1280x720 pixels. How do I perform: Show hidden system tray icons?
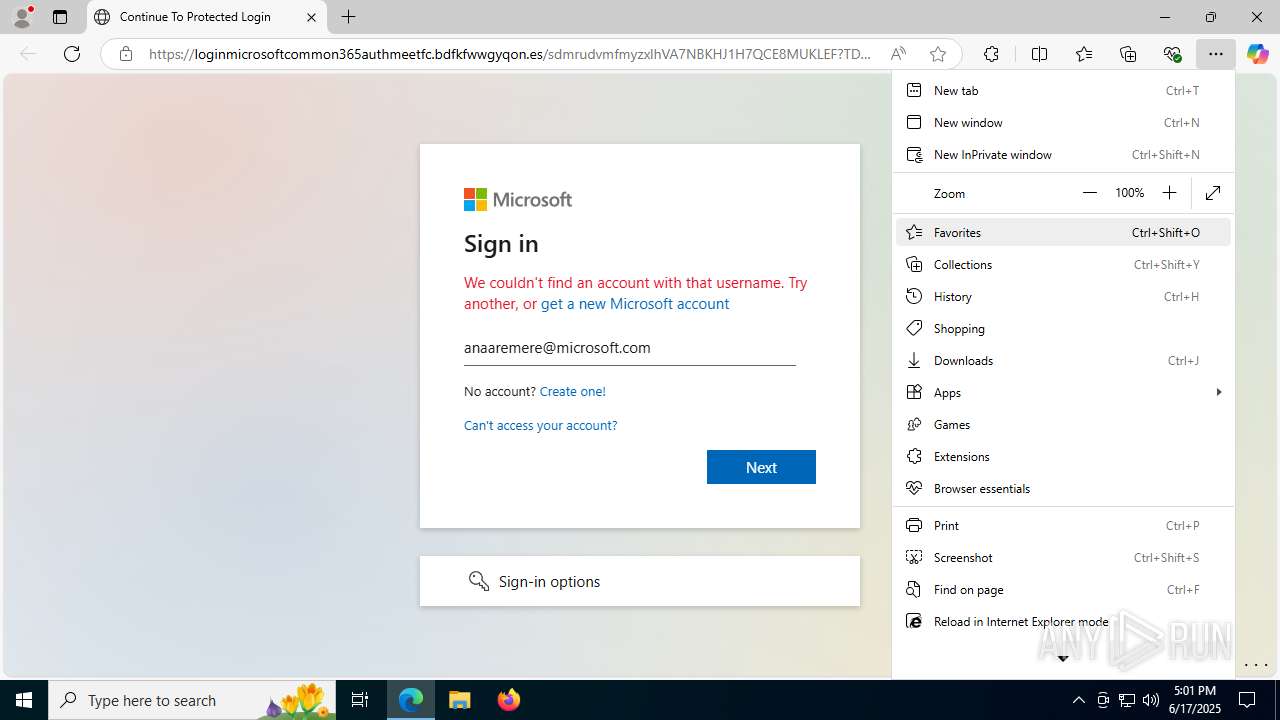click(x=1078, y=700)
